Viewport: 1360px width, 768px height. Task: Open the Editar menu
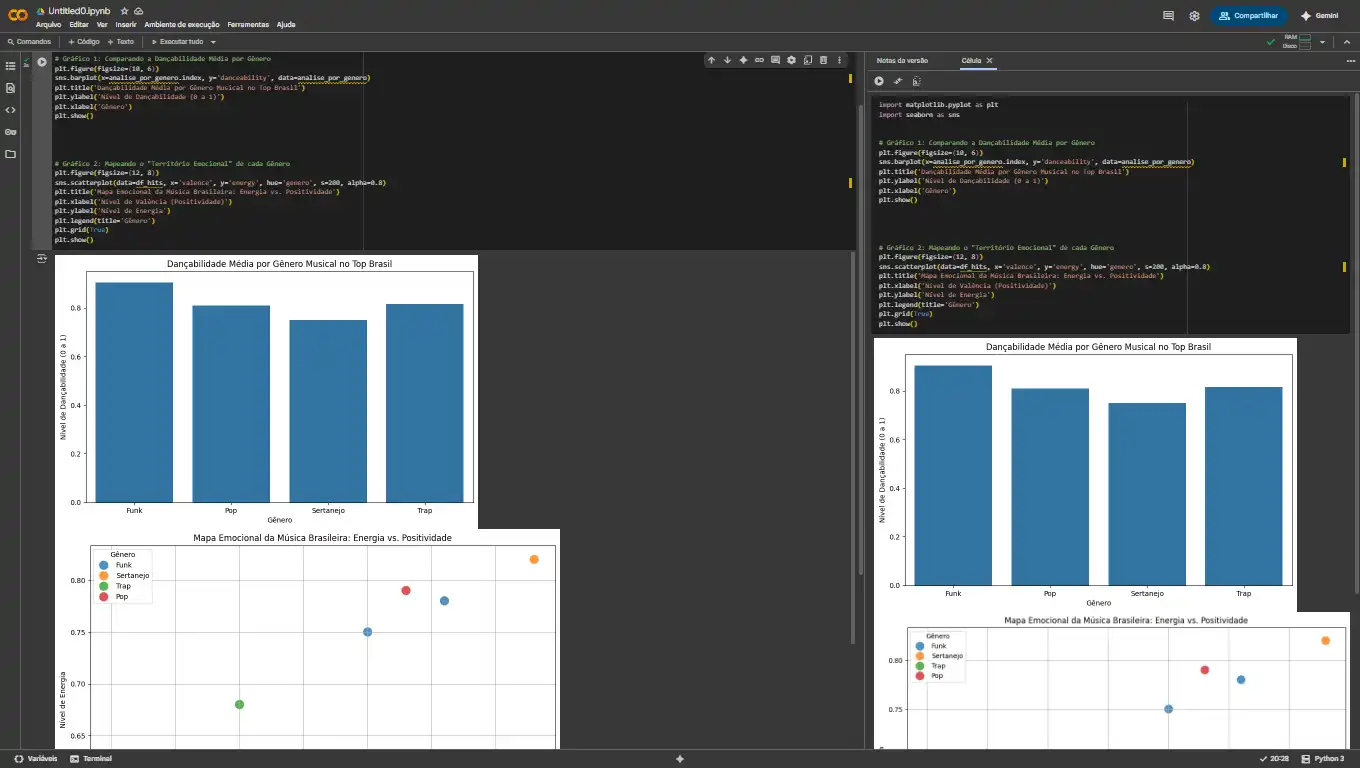pos(79,24)
